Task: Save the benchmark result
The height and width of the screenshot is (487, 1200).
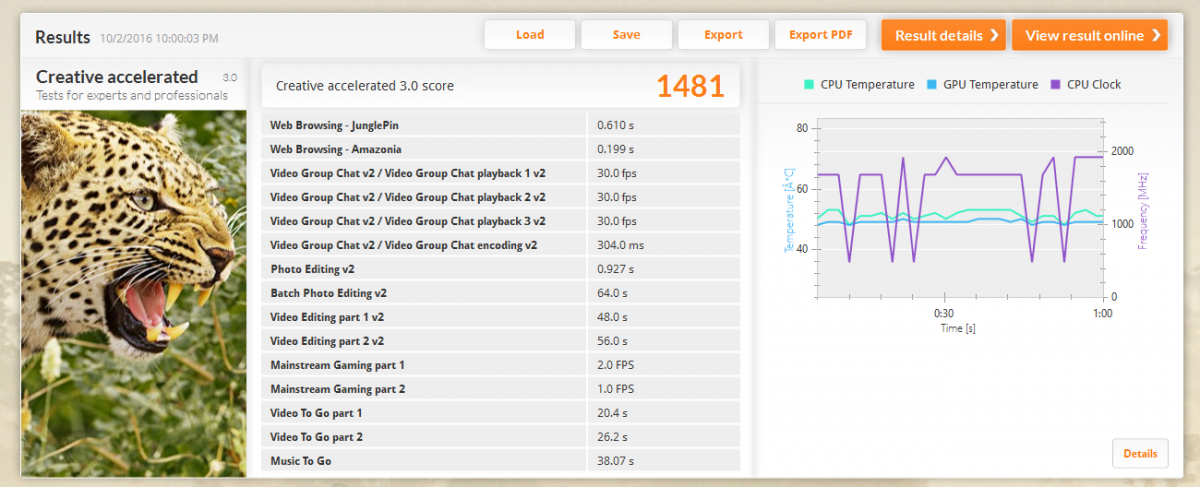Action: tap(626, 35)
